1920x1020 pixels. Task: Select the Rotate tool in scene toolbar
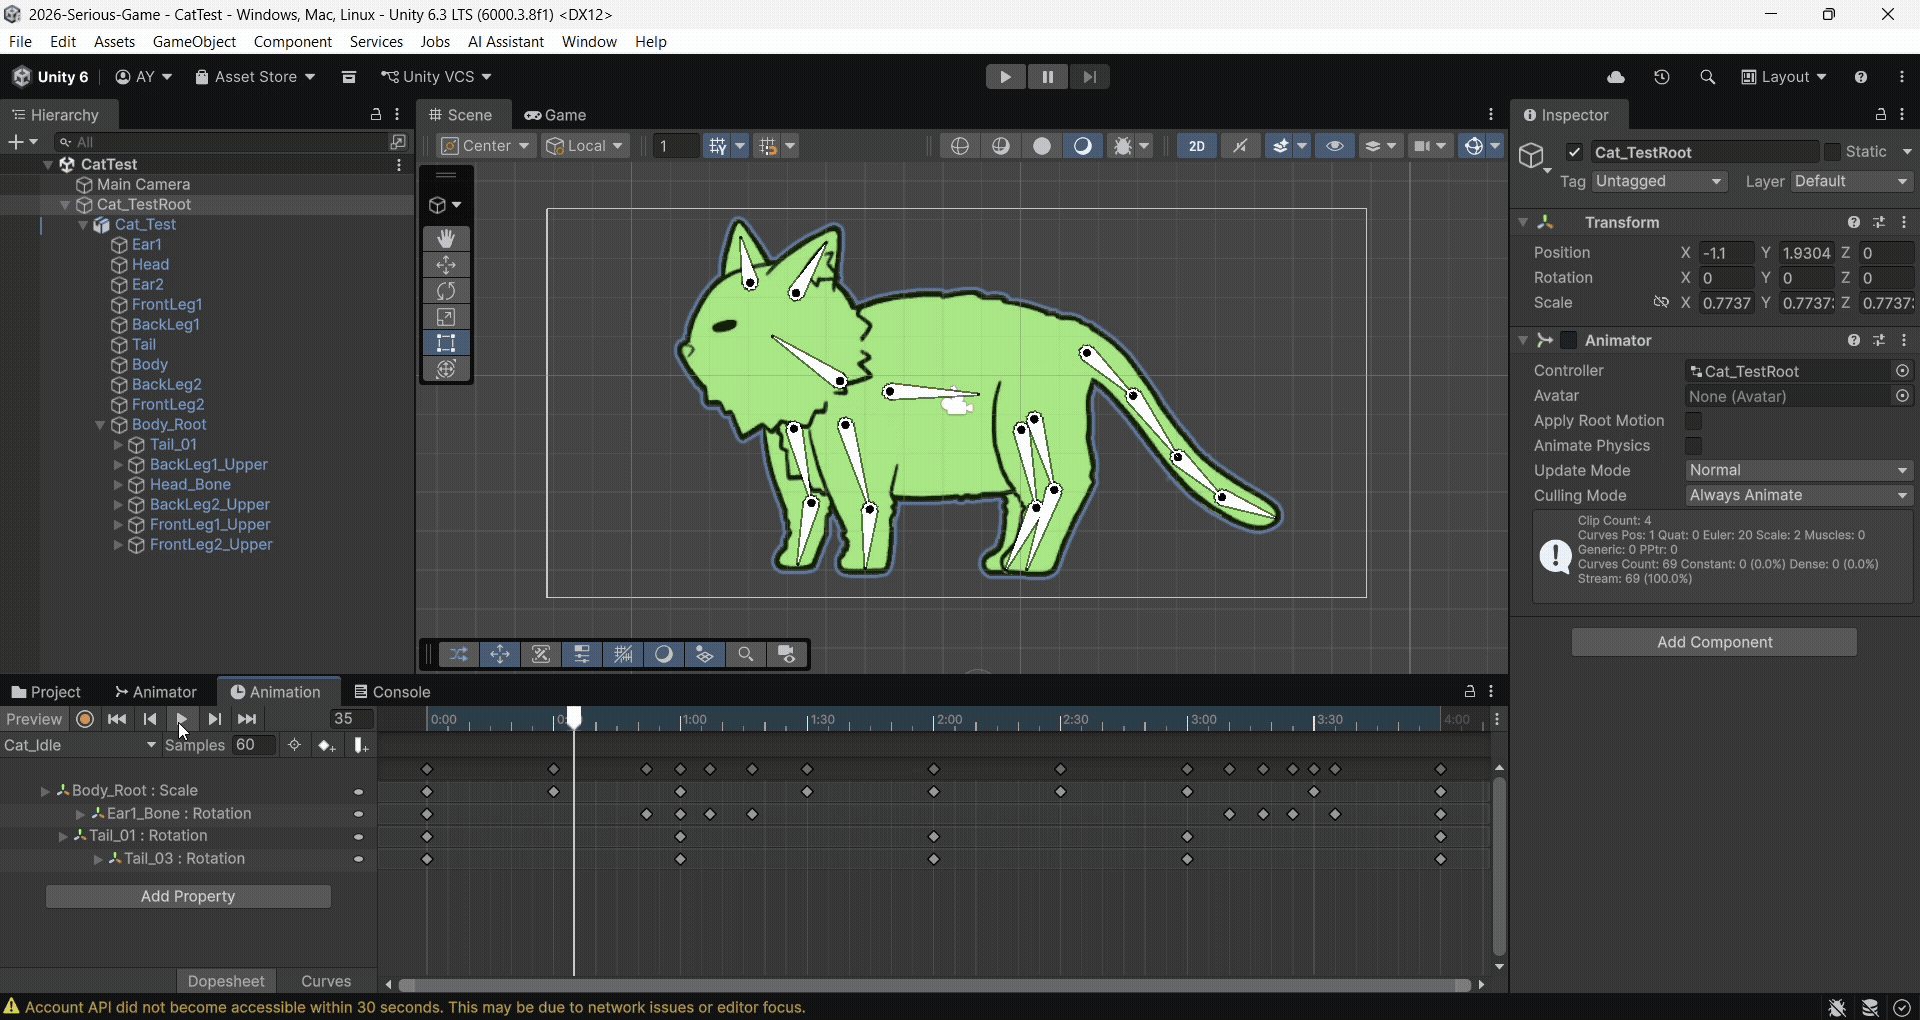tap(446, 291)
